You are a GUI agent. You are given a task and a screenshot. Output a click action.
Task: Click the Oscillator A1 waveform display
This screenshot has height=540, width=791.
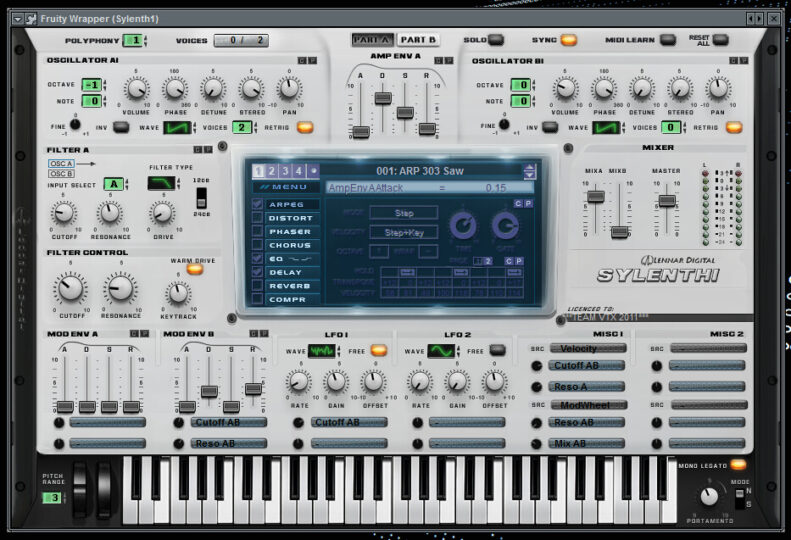[180, 127]
